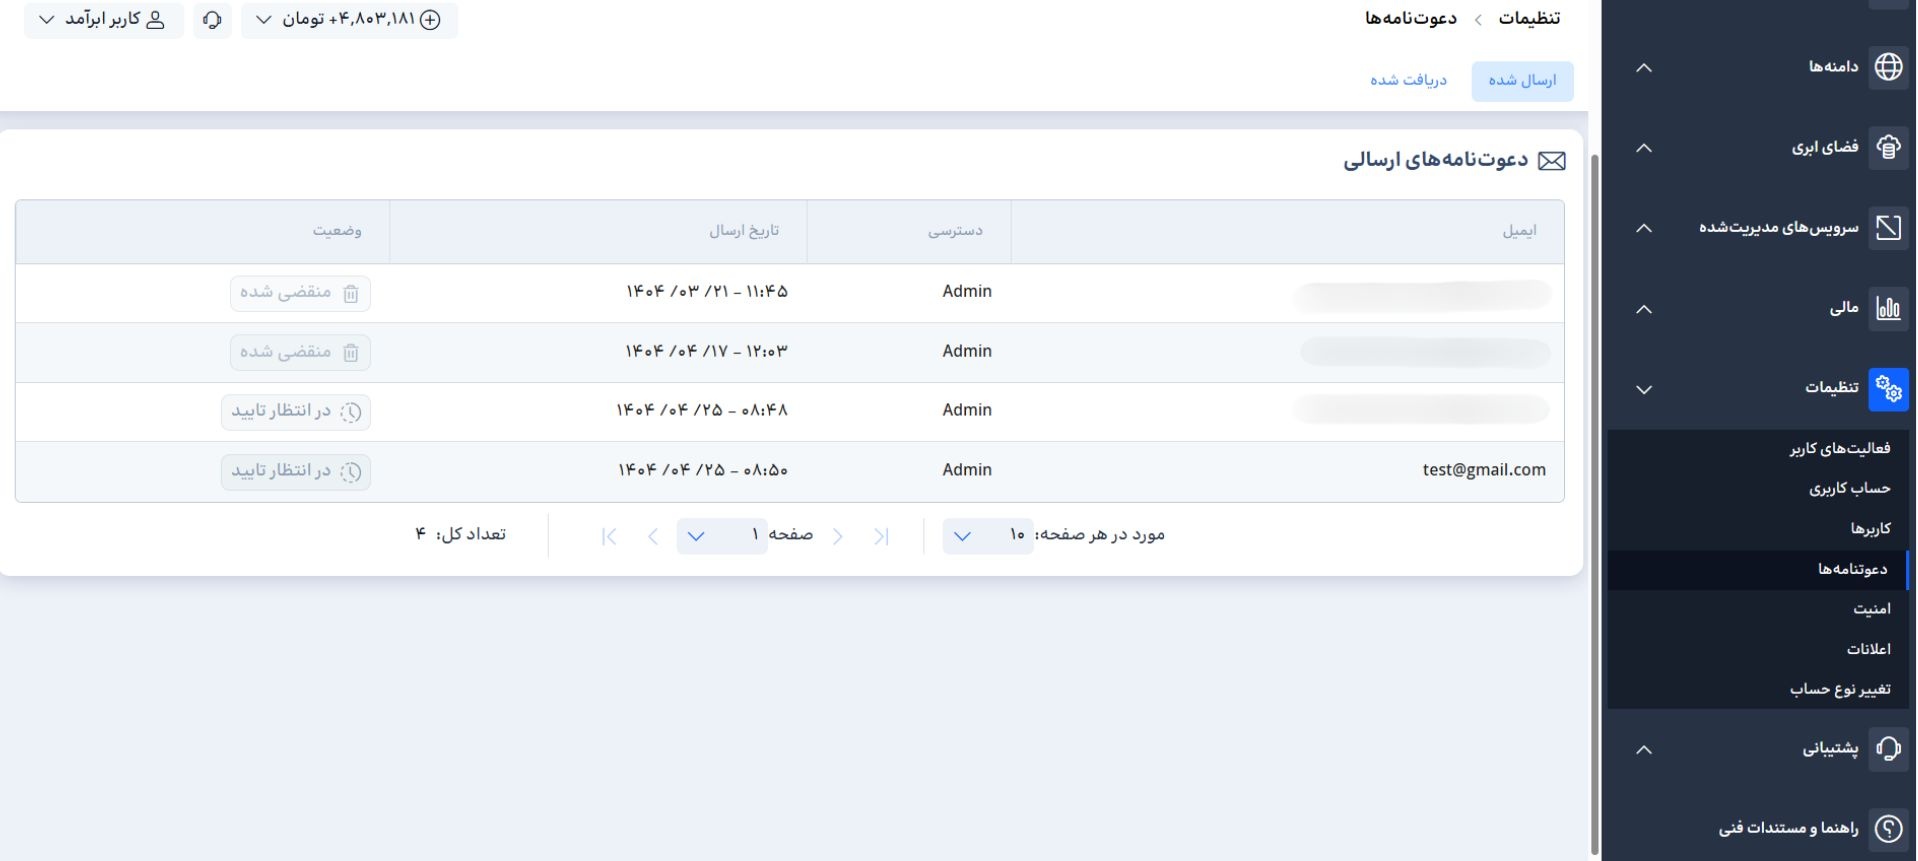Click the test@gmail.com email cell

click(1484, 470)
